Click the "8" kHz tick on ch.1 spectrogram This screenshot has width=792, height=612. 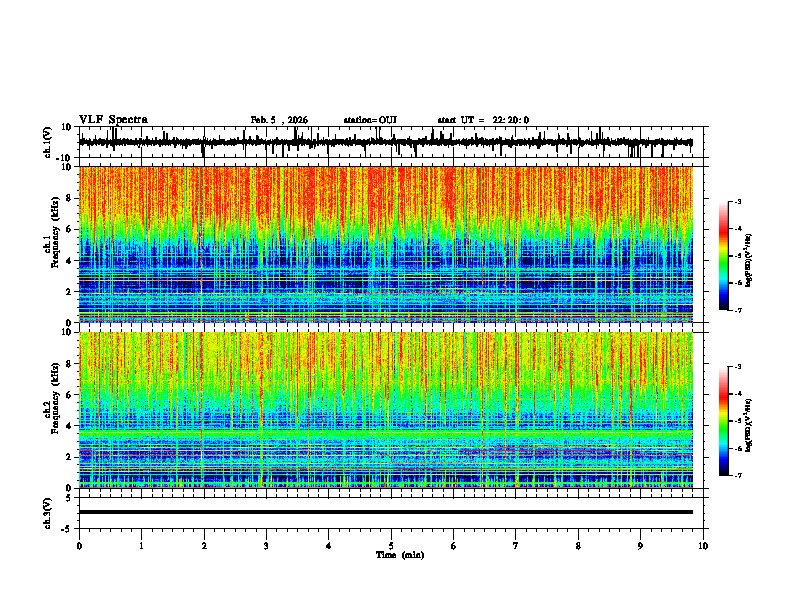coord(70,198)
